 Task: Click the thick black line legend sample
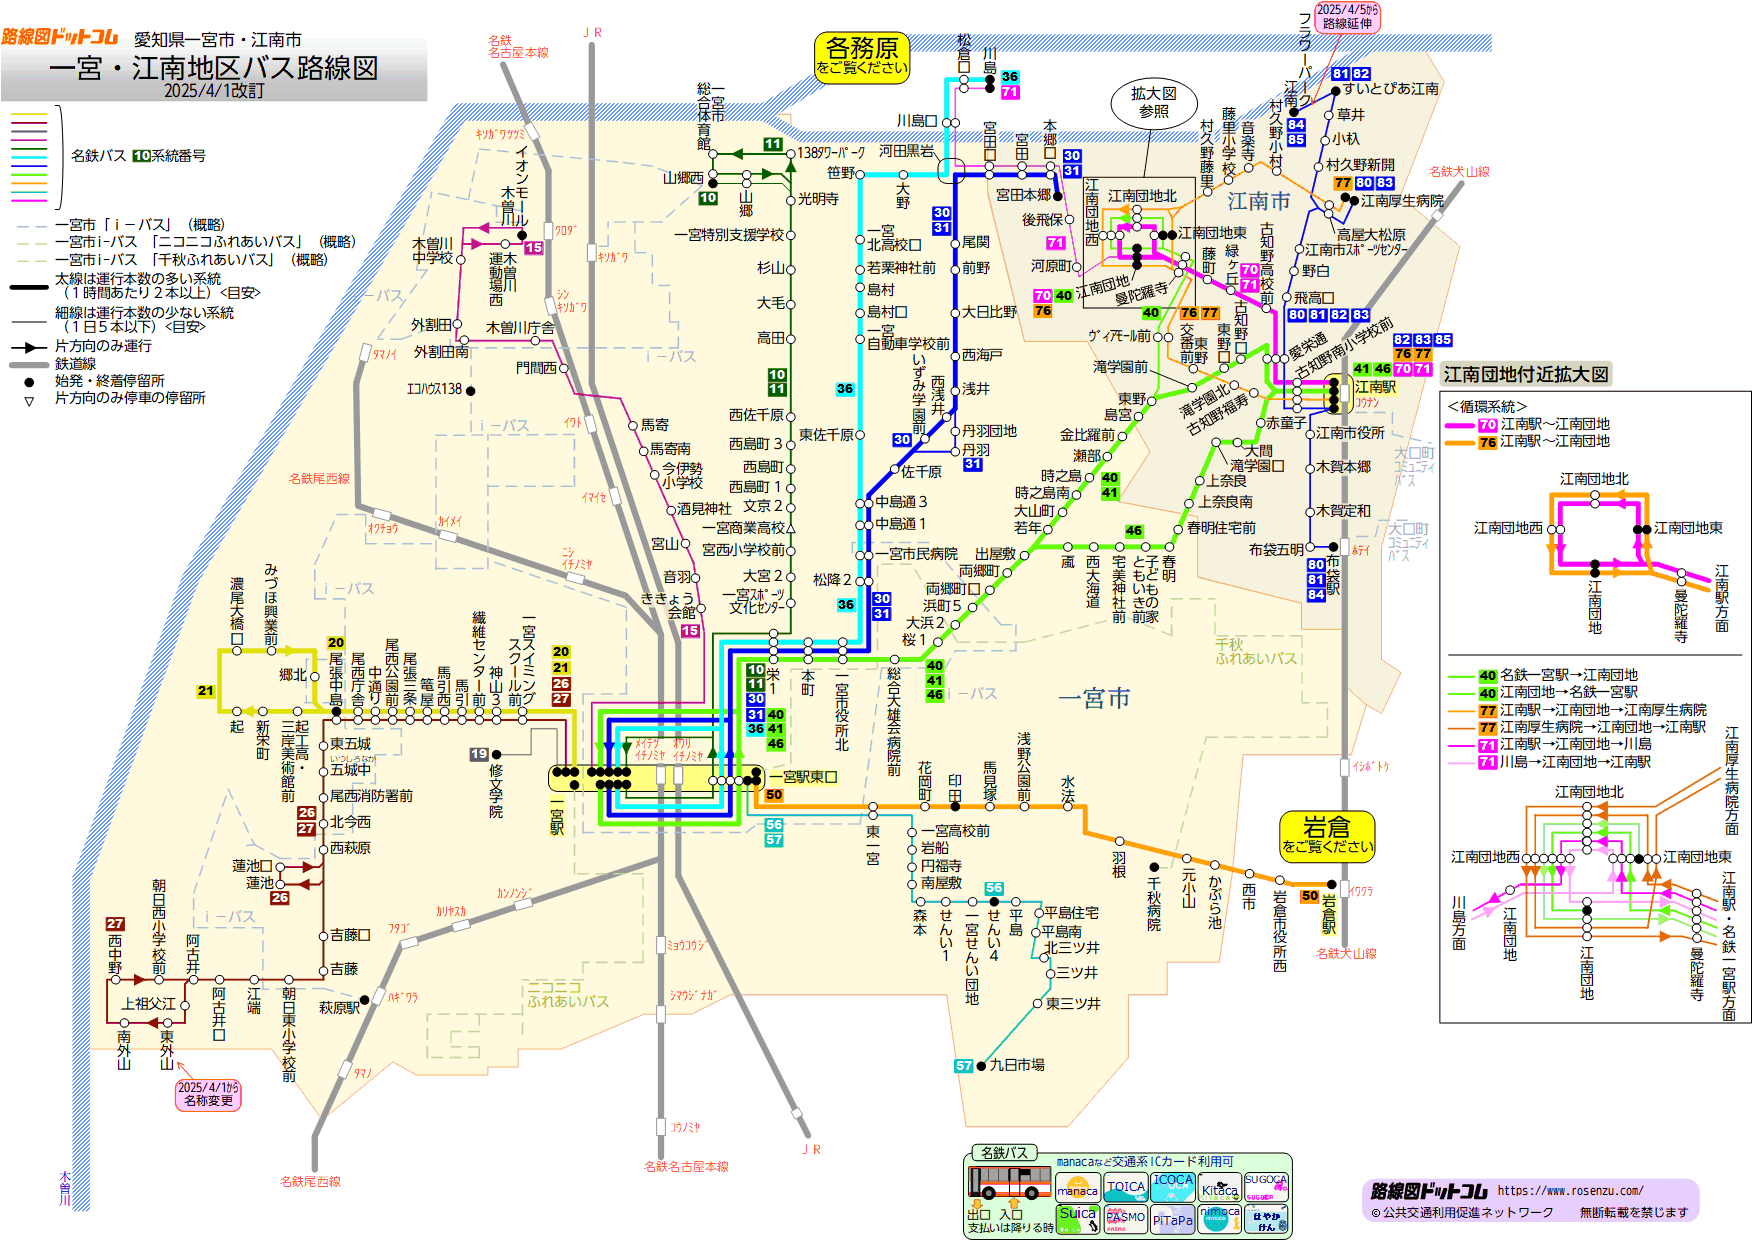tap(29, 287)
